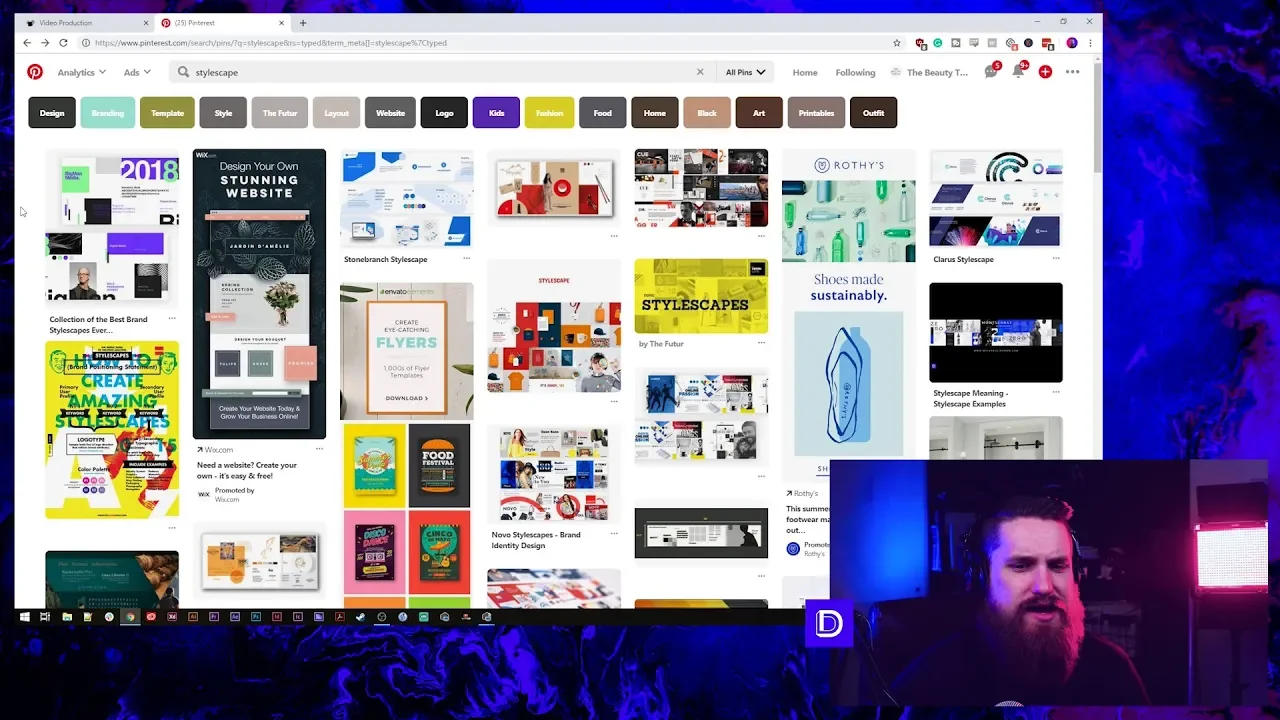The image size is (1280, 720).
Task: Launch Adobe InDesign from taskbar
Action: tap(277, 617)
